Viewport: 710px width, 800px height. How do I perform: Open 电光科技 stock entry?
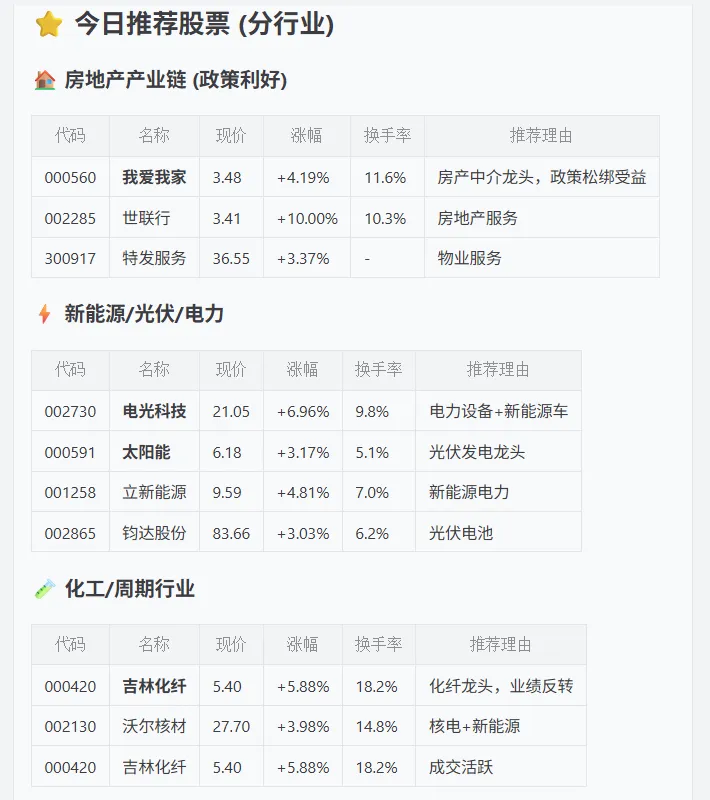pos(154,411)
